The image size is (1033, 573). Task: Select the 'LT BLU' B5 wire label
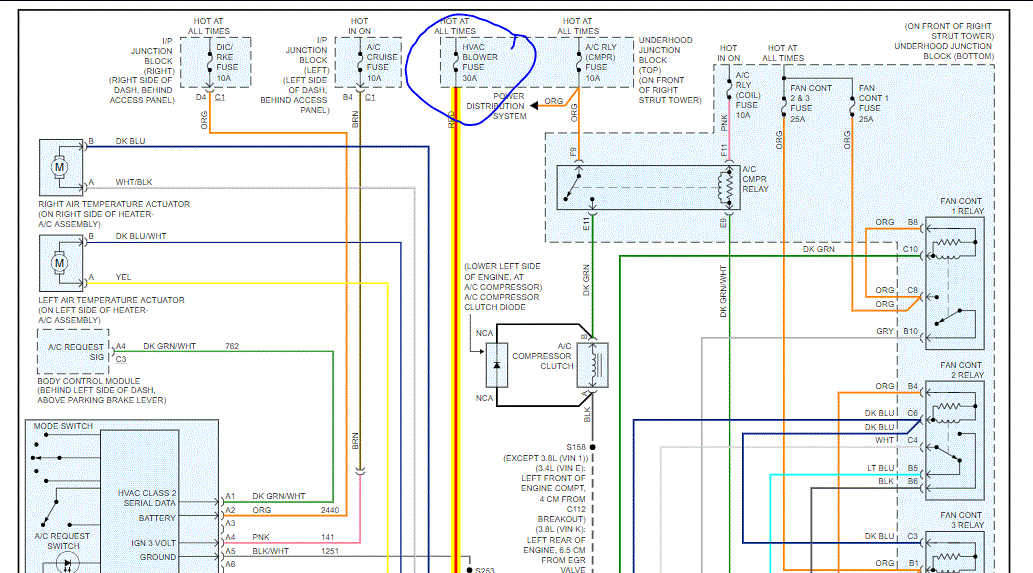[x=880, y=468]
